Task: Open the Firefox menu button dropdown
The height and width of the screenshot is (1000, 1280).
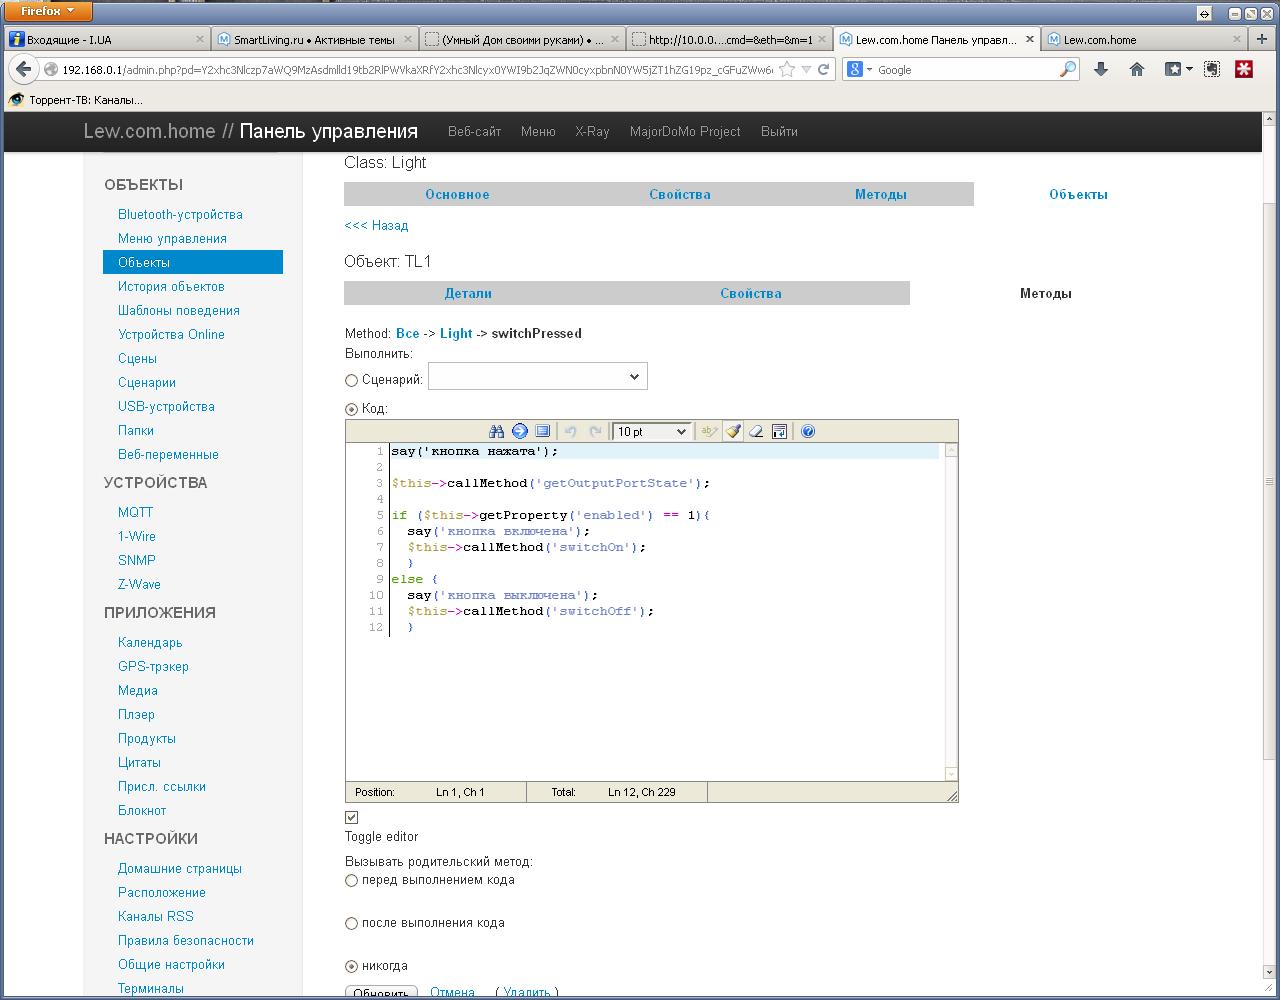Action: (x=48, y=11)
